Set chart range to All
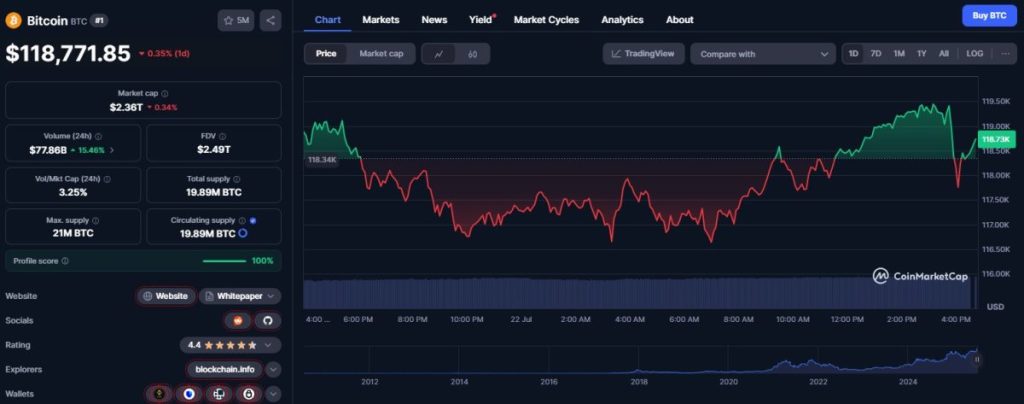Viewport: 1024px width, 404px height. point(944,54)
